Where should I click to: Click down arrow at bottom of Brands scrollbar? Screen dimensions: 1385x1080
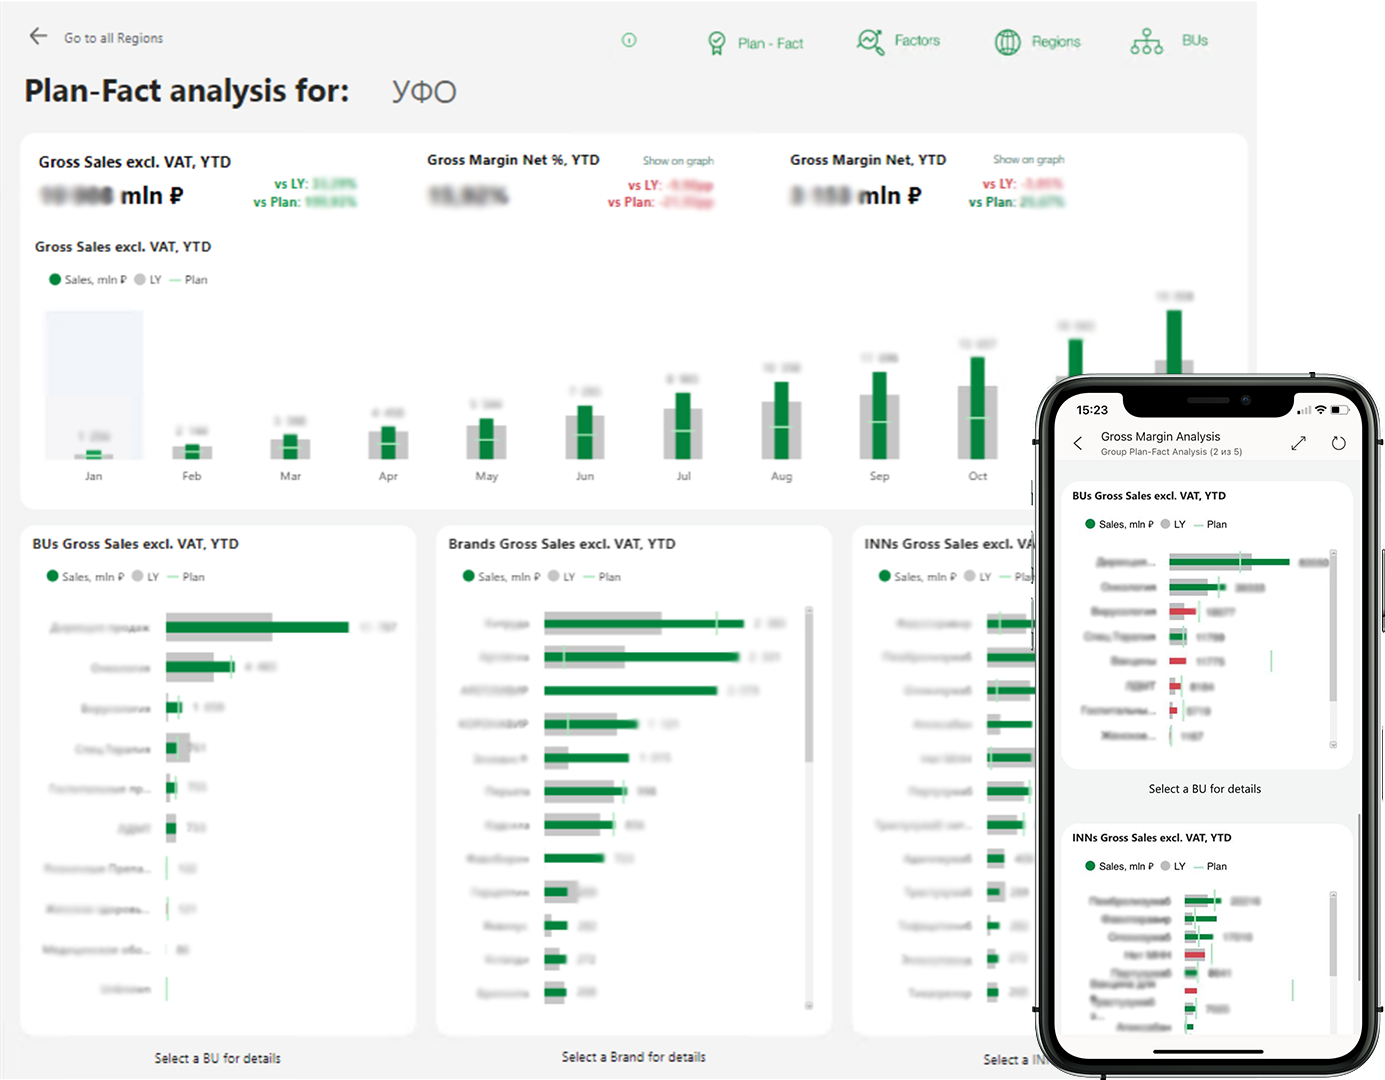pyautogui.click(x=808, y=1006)
